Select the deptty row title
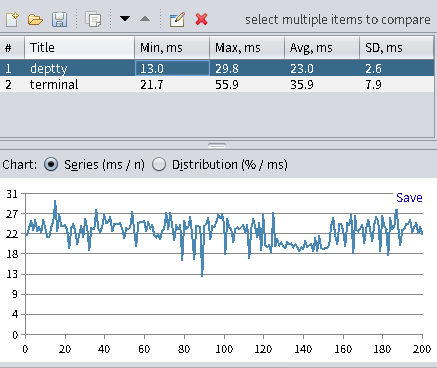This screenshot has width=437, height=368. (49, 69)
